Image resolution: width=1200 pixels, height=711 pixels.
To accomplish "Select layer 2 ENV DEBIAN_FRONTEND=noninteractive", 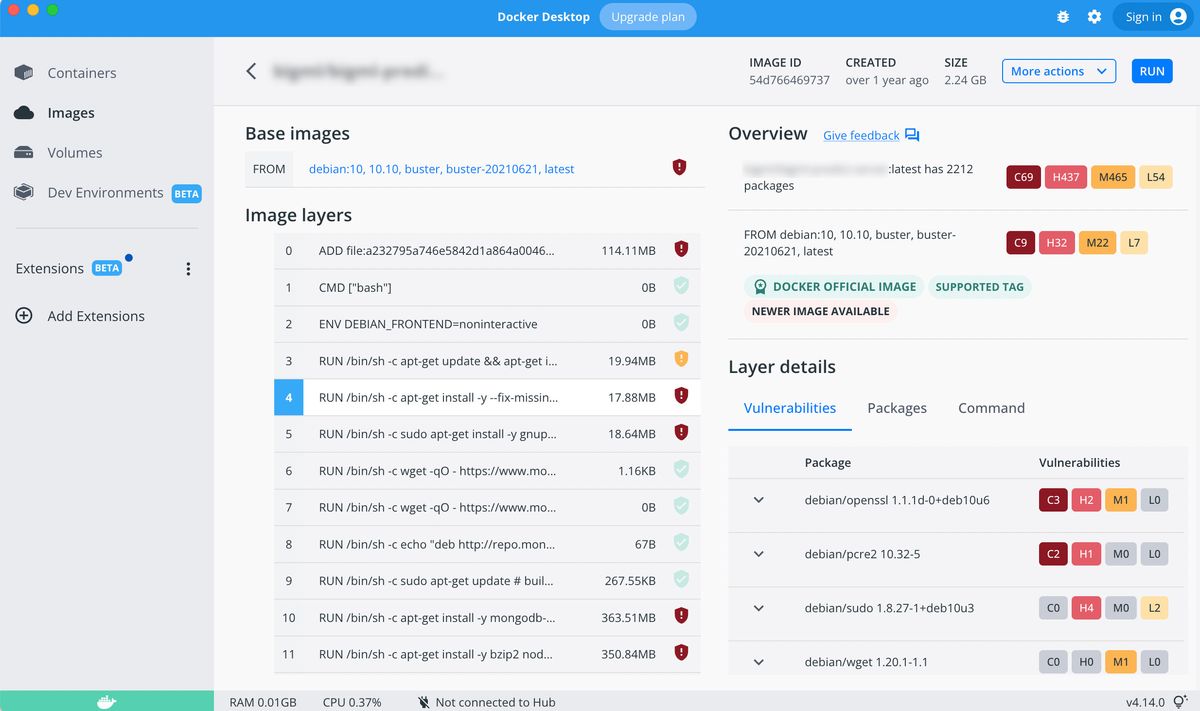I will tap(487, 323).
